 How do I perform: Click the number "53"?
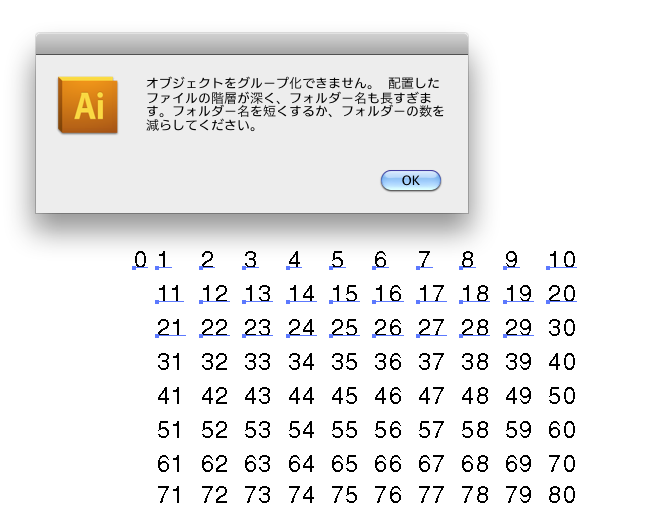coord(257,430)
